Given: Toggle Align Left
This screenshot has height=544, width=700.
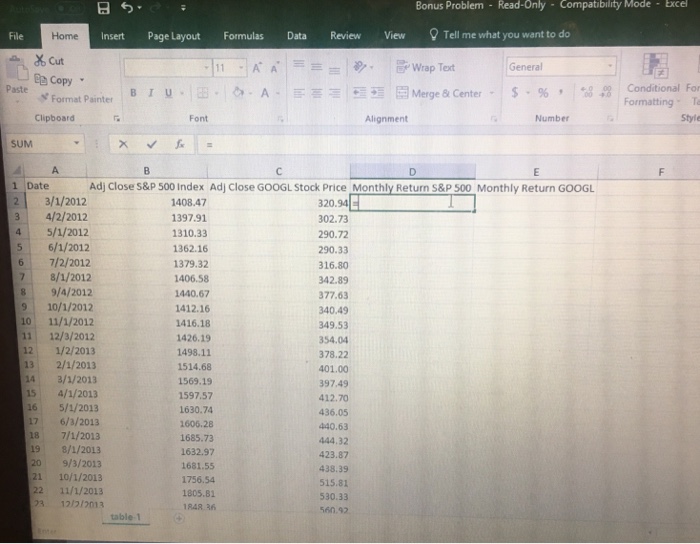Looking at the screenshot, I should 299,93.
